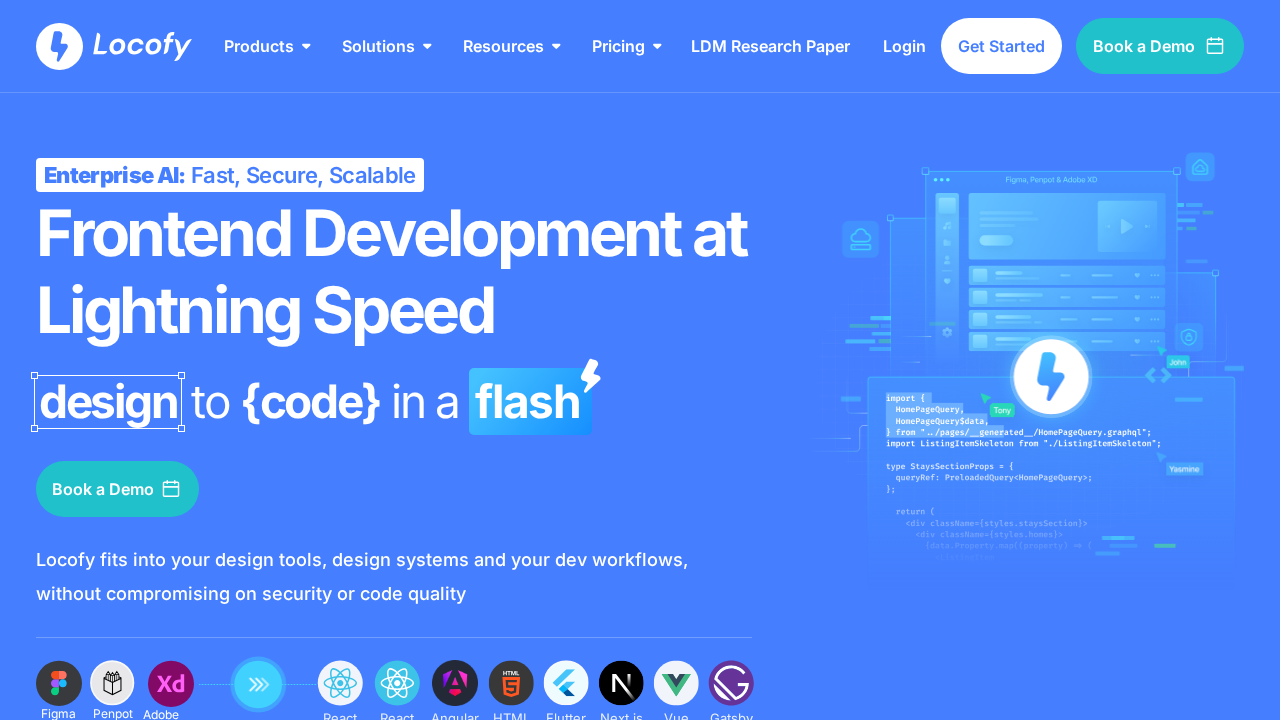Image resolution: width=1280 pixels, height=720 pixels.
Task: Select the Adobe XD icon
Action: point(170,683)
